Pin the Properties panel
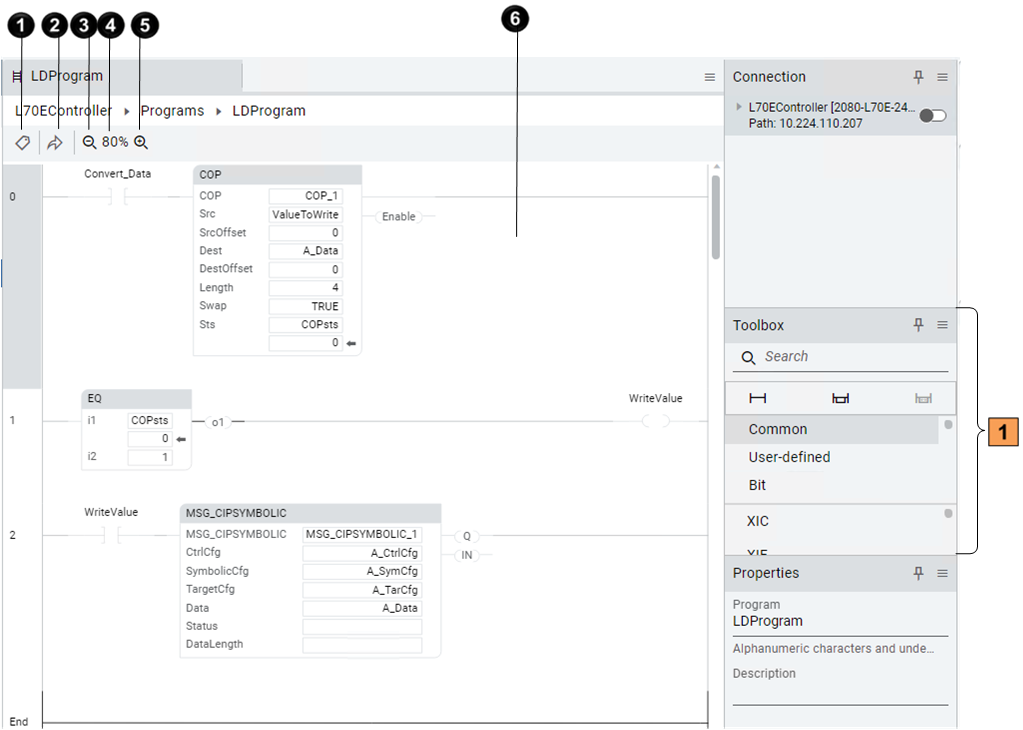This screenshot has width=1023, height=730. 918,573
